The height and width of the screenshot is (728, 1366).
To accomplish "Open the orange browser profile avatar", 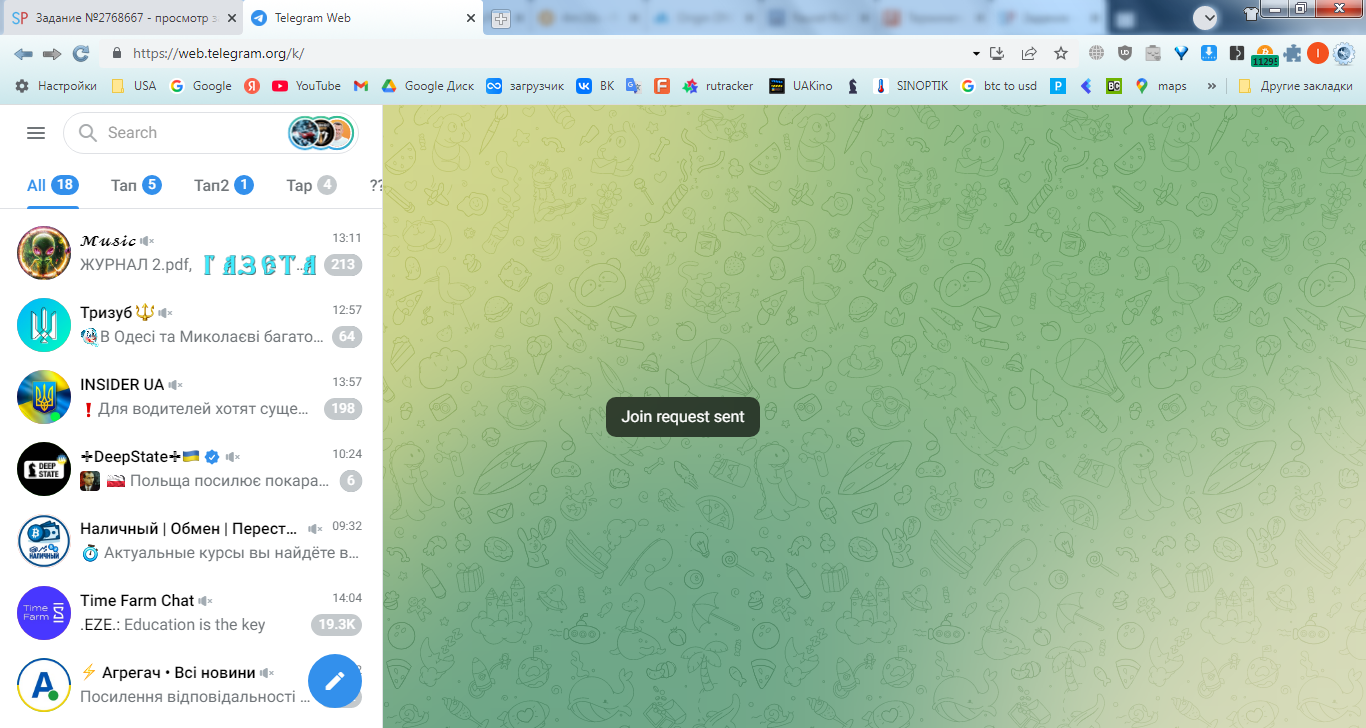I will point(1318,54).
